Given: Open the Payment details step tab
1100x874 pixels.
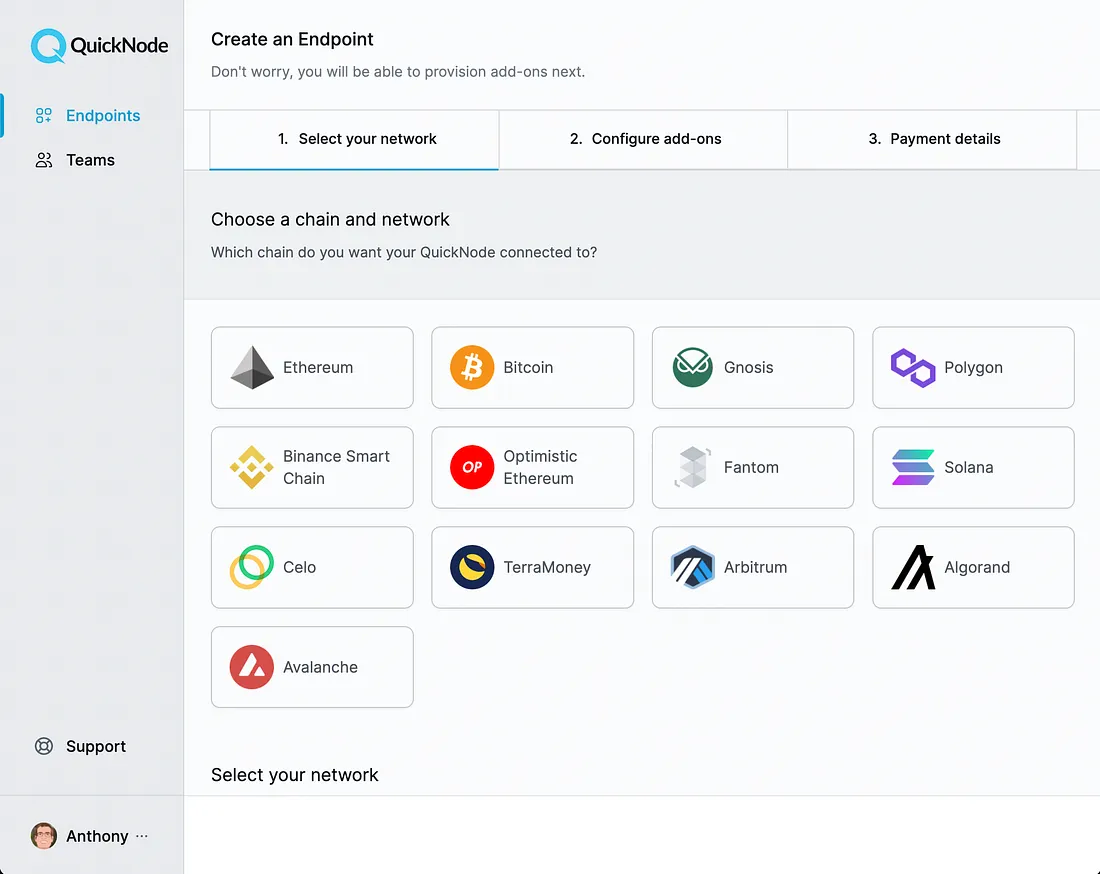Looking at the screenshot, I should point(933,139).
